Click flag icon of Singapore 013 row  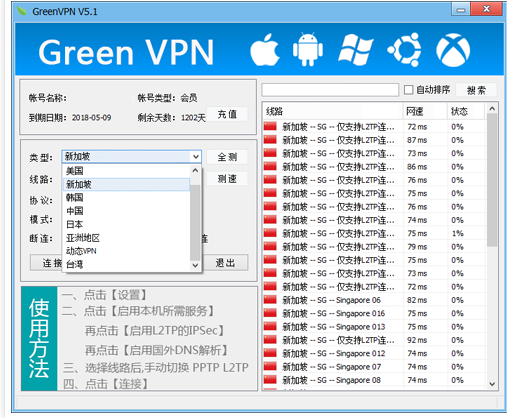(x=270, y=326)
